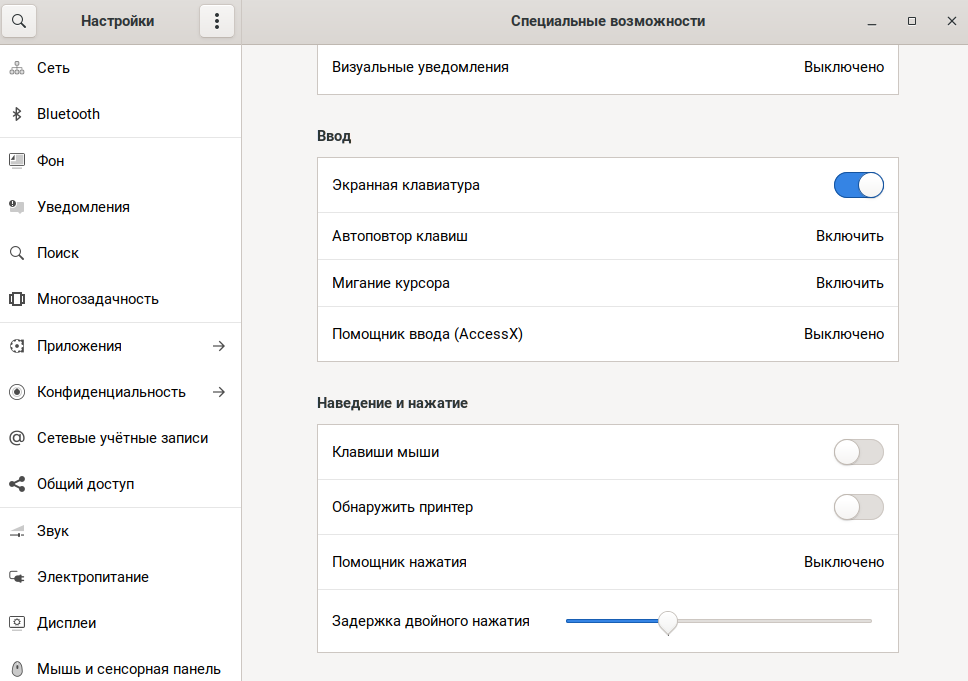Click the Сеть network icon

pyautogui.click(x=16, y=68)
